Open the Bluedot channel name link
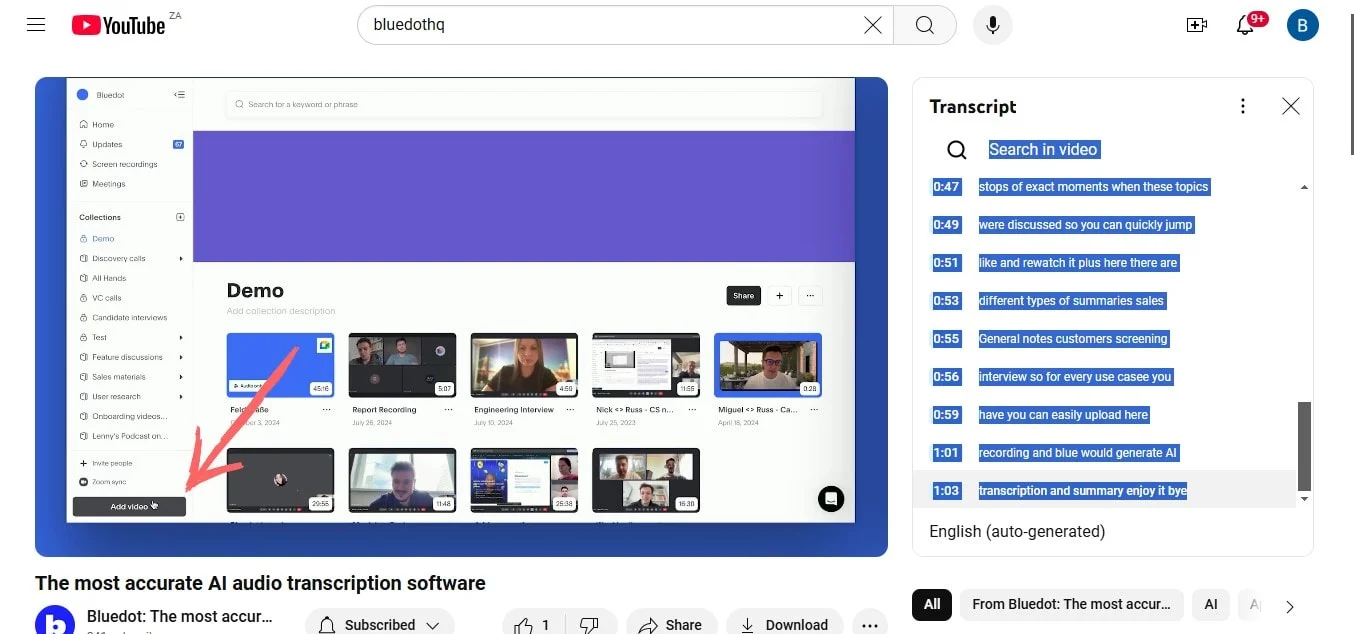The image size is (1354, 634). [180, 616]
